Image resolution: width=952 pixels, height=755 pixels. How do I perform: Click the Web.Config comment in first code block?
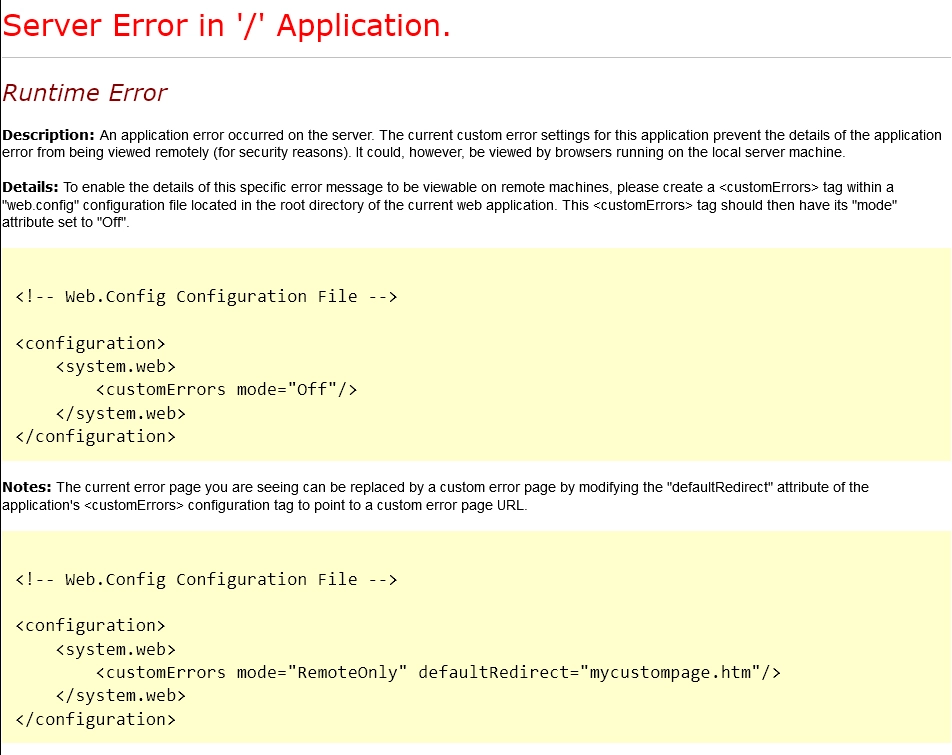click(206, 296)
